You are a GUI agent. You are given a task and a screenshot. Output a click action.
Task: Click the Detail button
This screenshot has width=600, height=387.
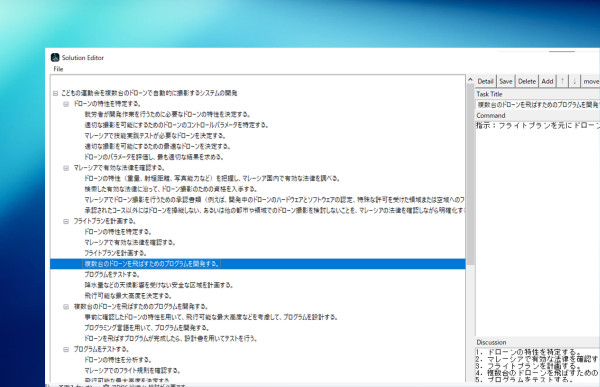tap(485, 81)
